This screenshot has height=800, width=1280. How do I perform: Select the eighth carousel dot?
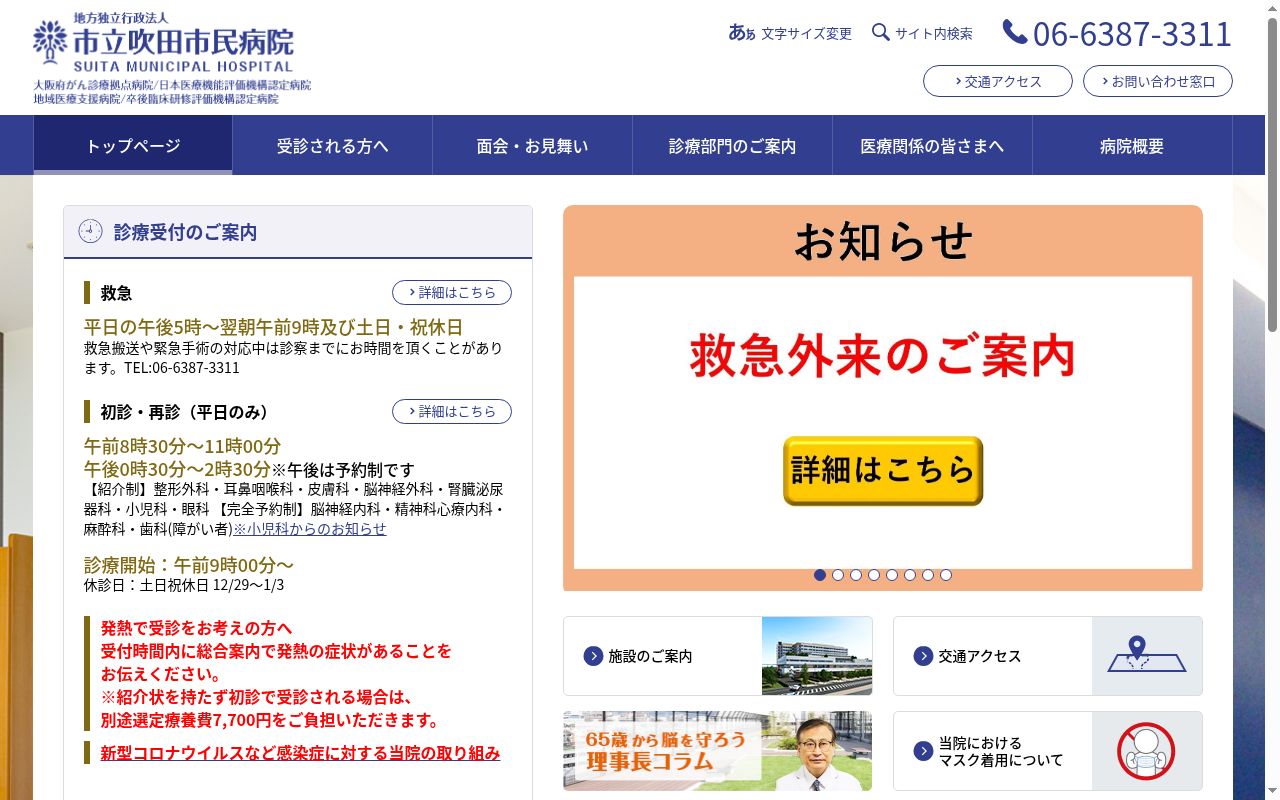click(946, 575)
